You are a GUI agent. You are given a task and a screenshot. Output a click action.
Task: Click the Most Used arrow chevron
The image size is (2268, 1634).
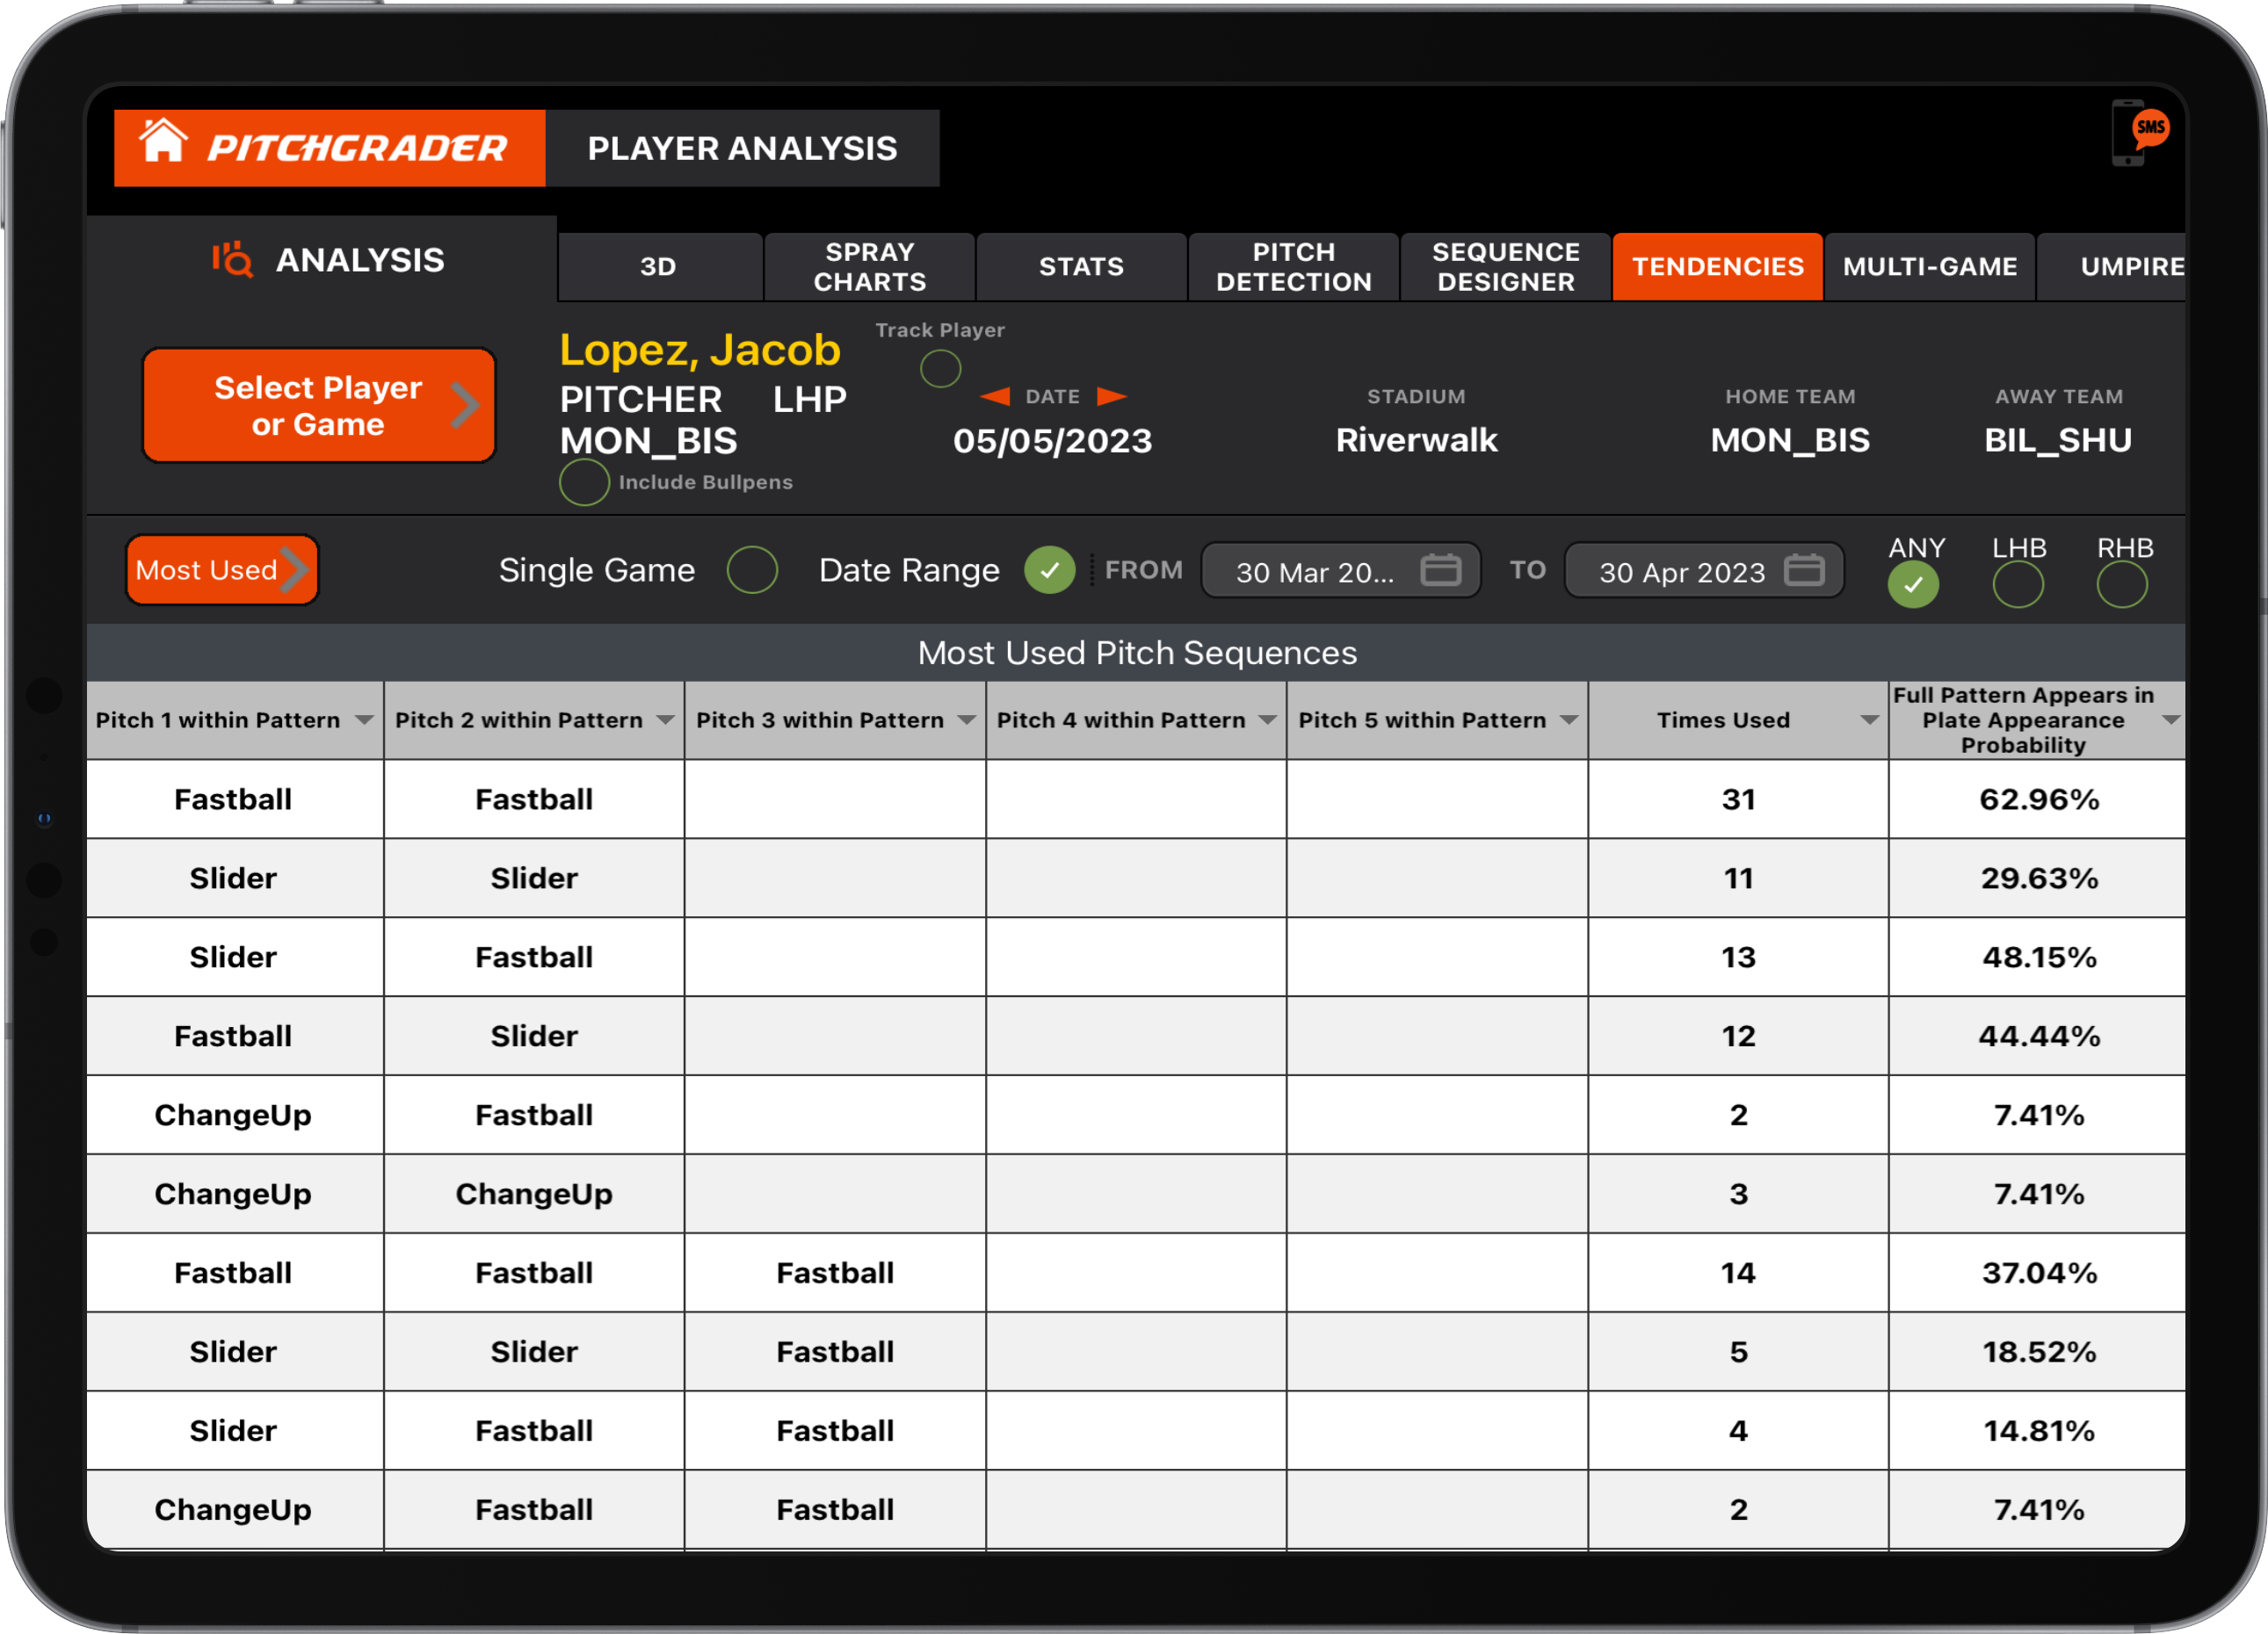297,569
